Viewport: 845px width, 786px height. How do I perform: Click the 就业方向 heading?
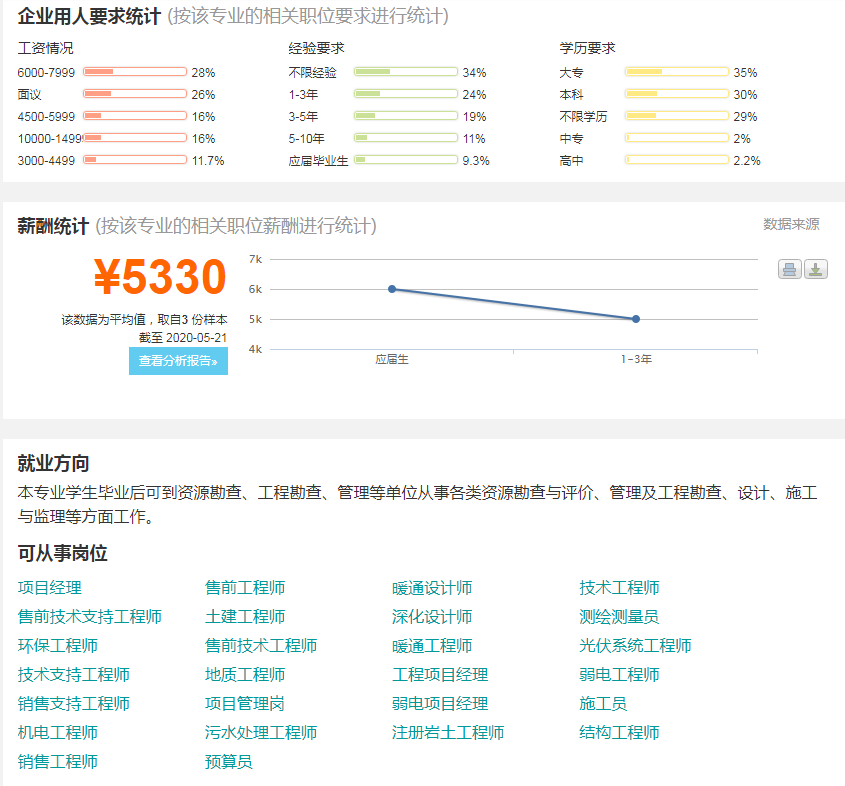(x=53, y=463)
